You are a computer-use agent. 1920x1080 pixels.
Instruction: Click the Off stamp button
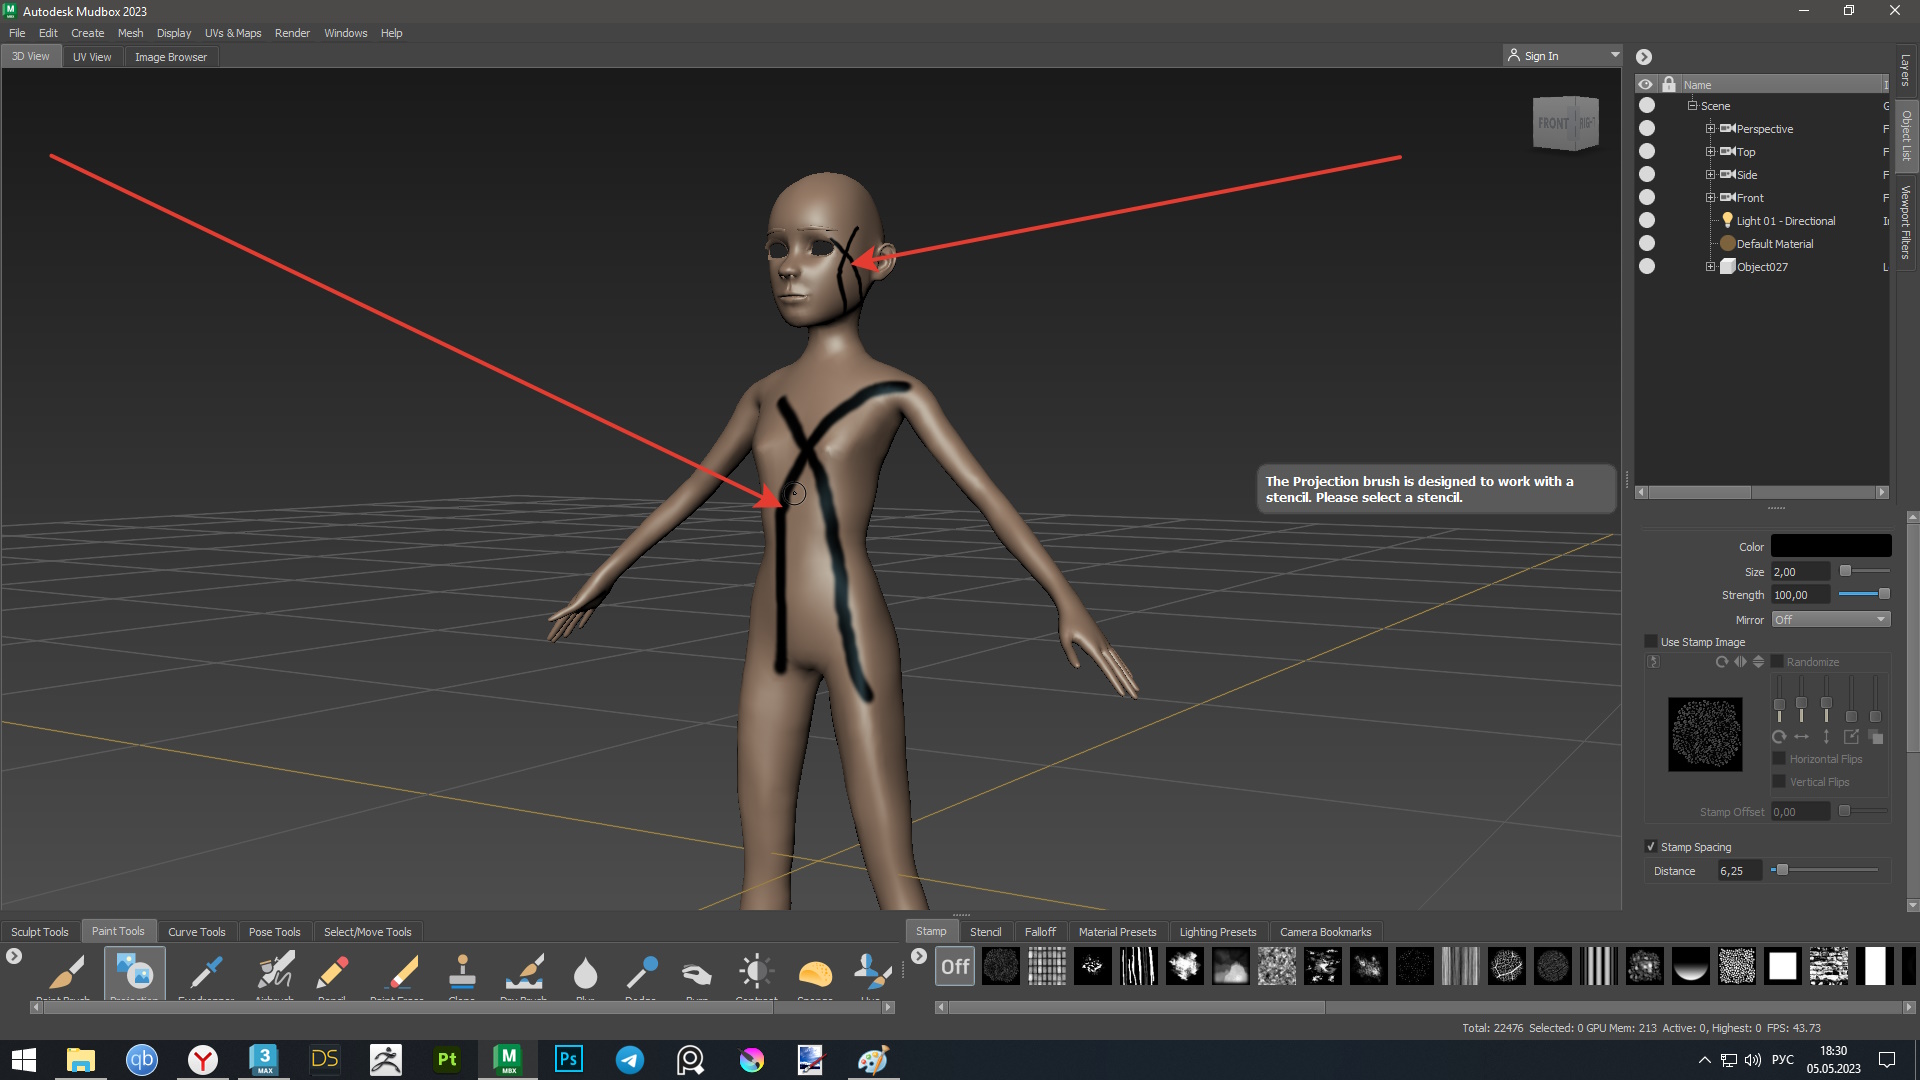pyautogui.click(x=955, y=967)
